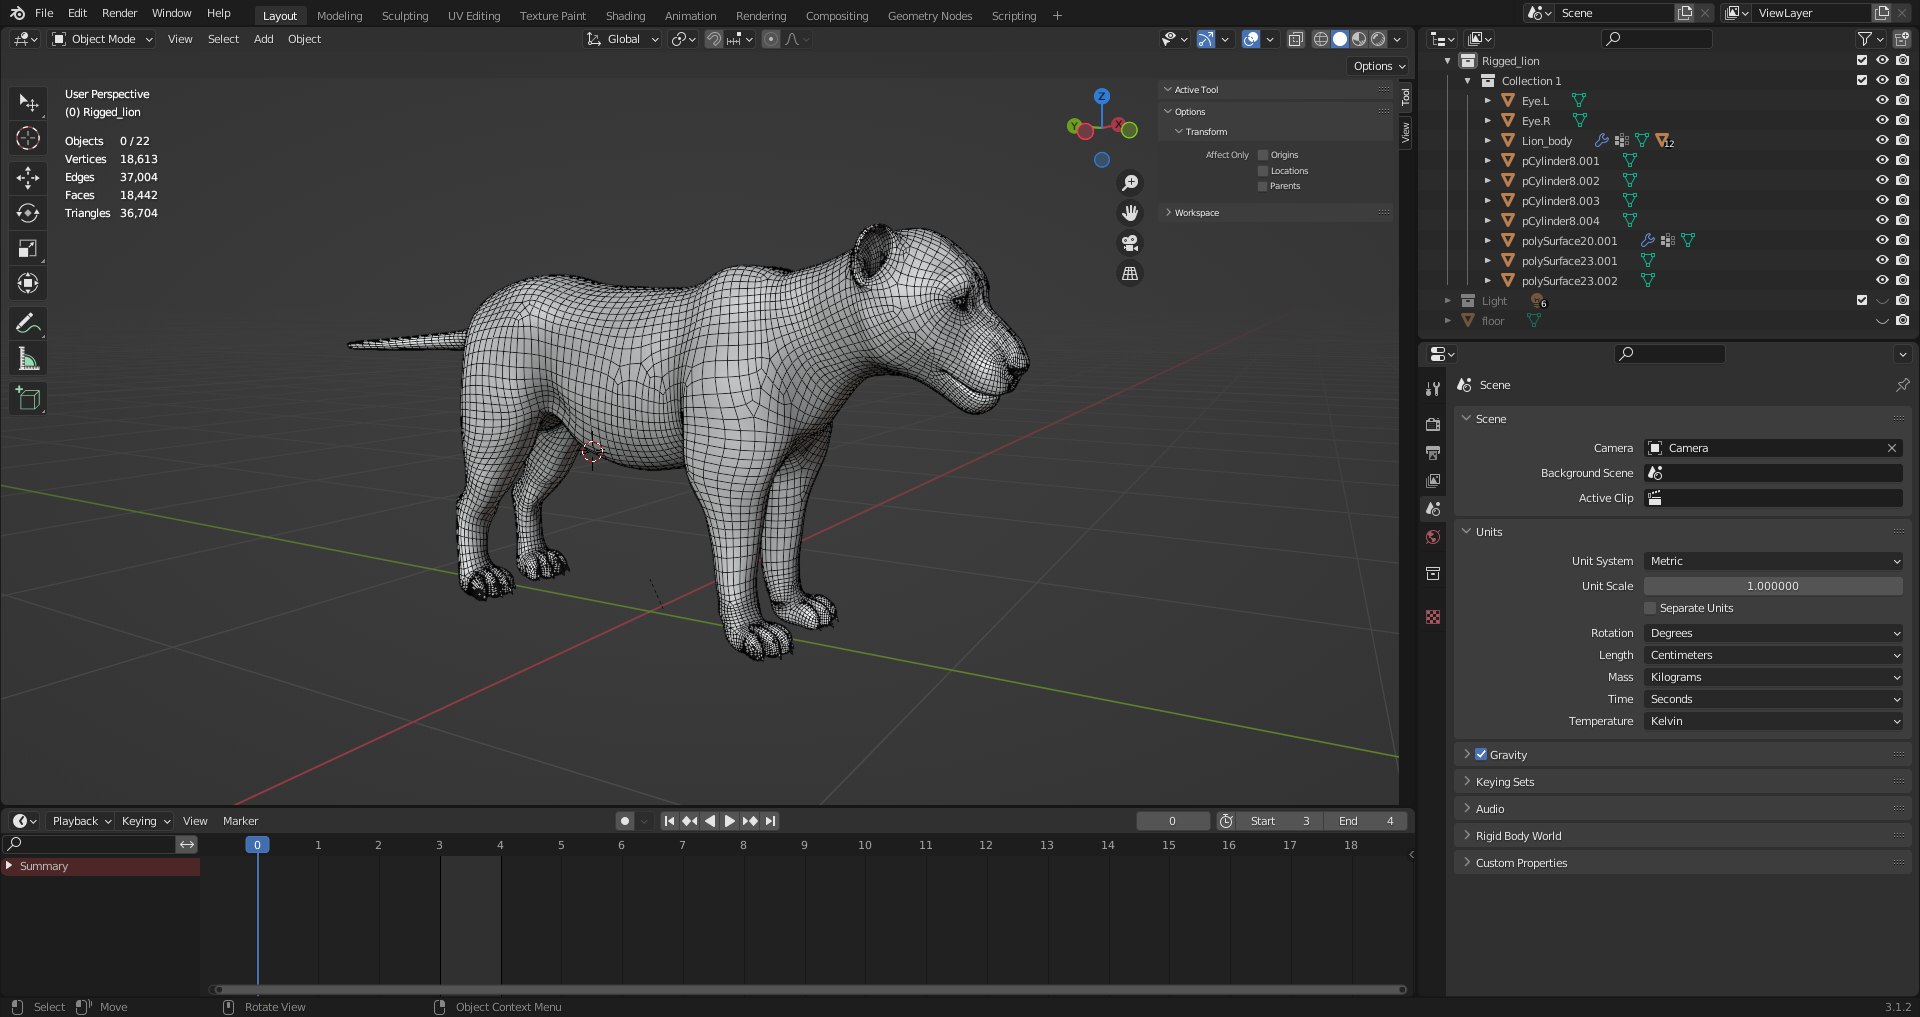The height and width of the screenshot is (1017, 1920).
Task: Enable Affect Only Parents checkbox
Action: [x=1263, y=186]
